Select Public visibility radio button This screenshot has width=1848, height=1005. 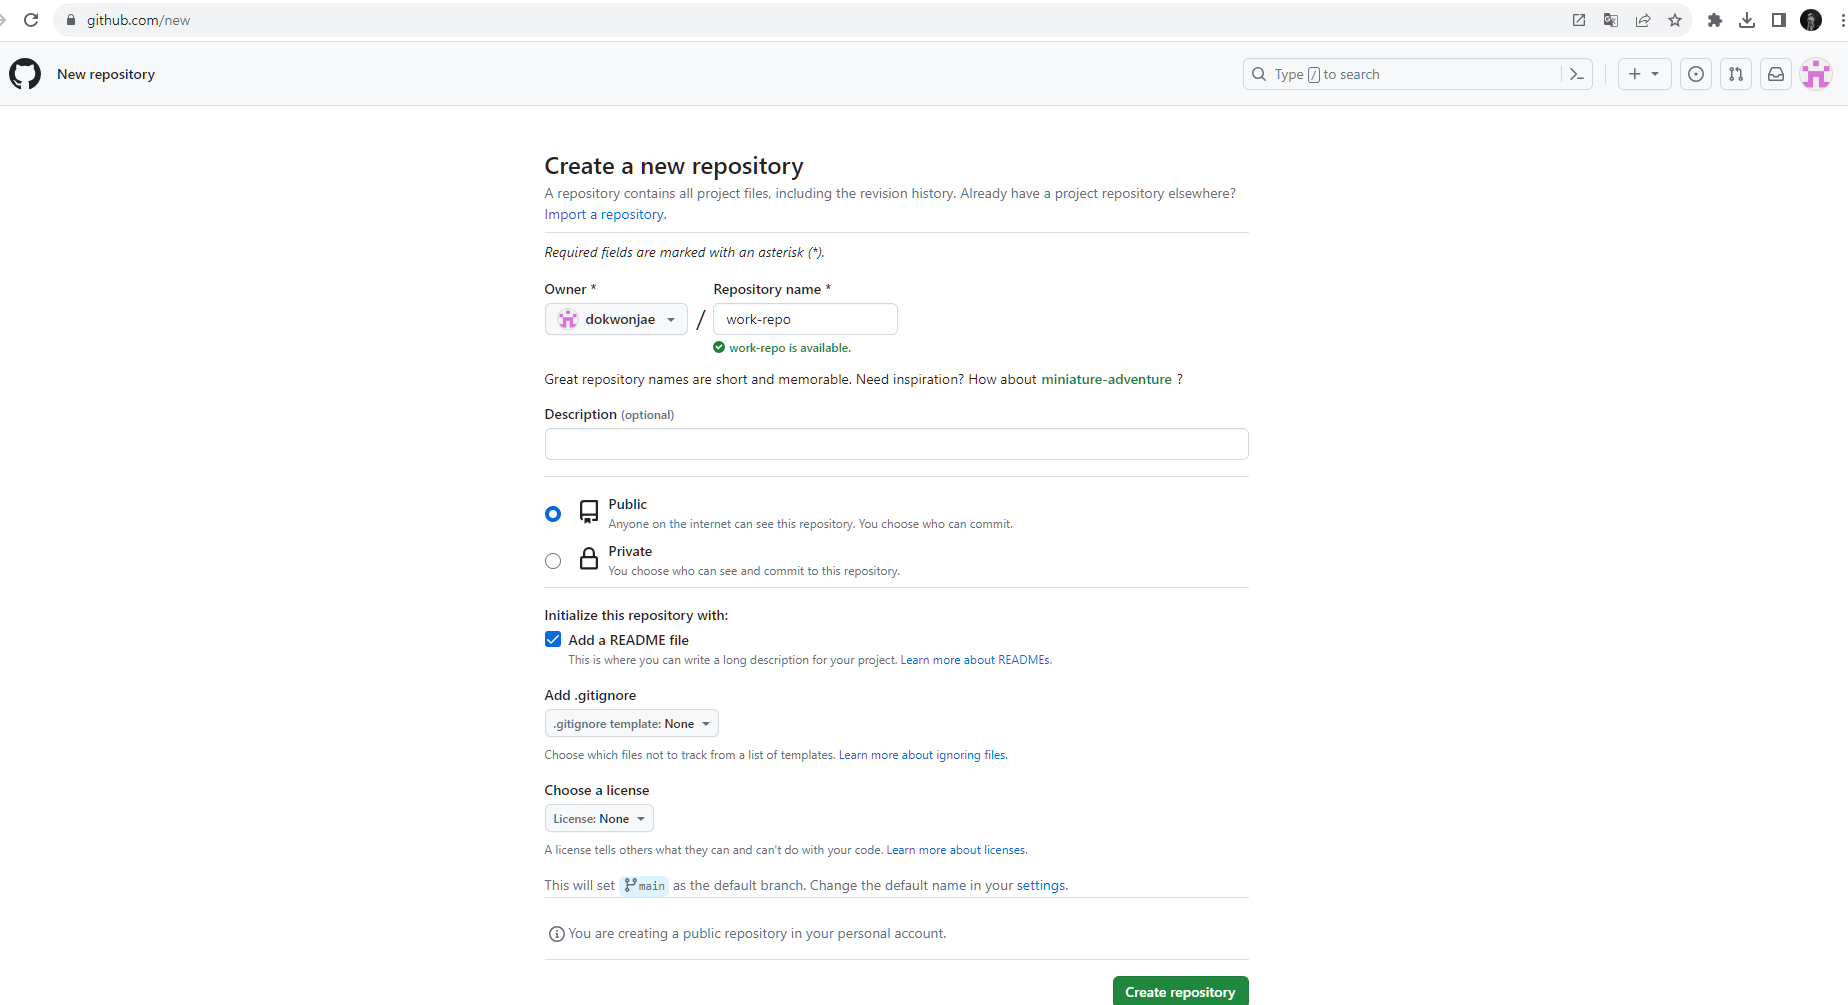pos(553,514)
